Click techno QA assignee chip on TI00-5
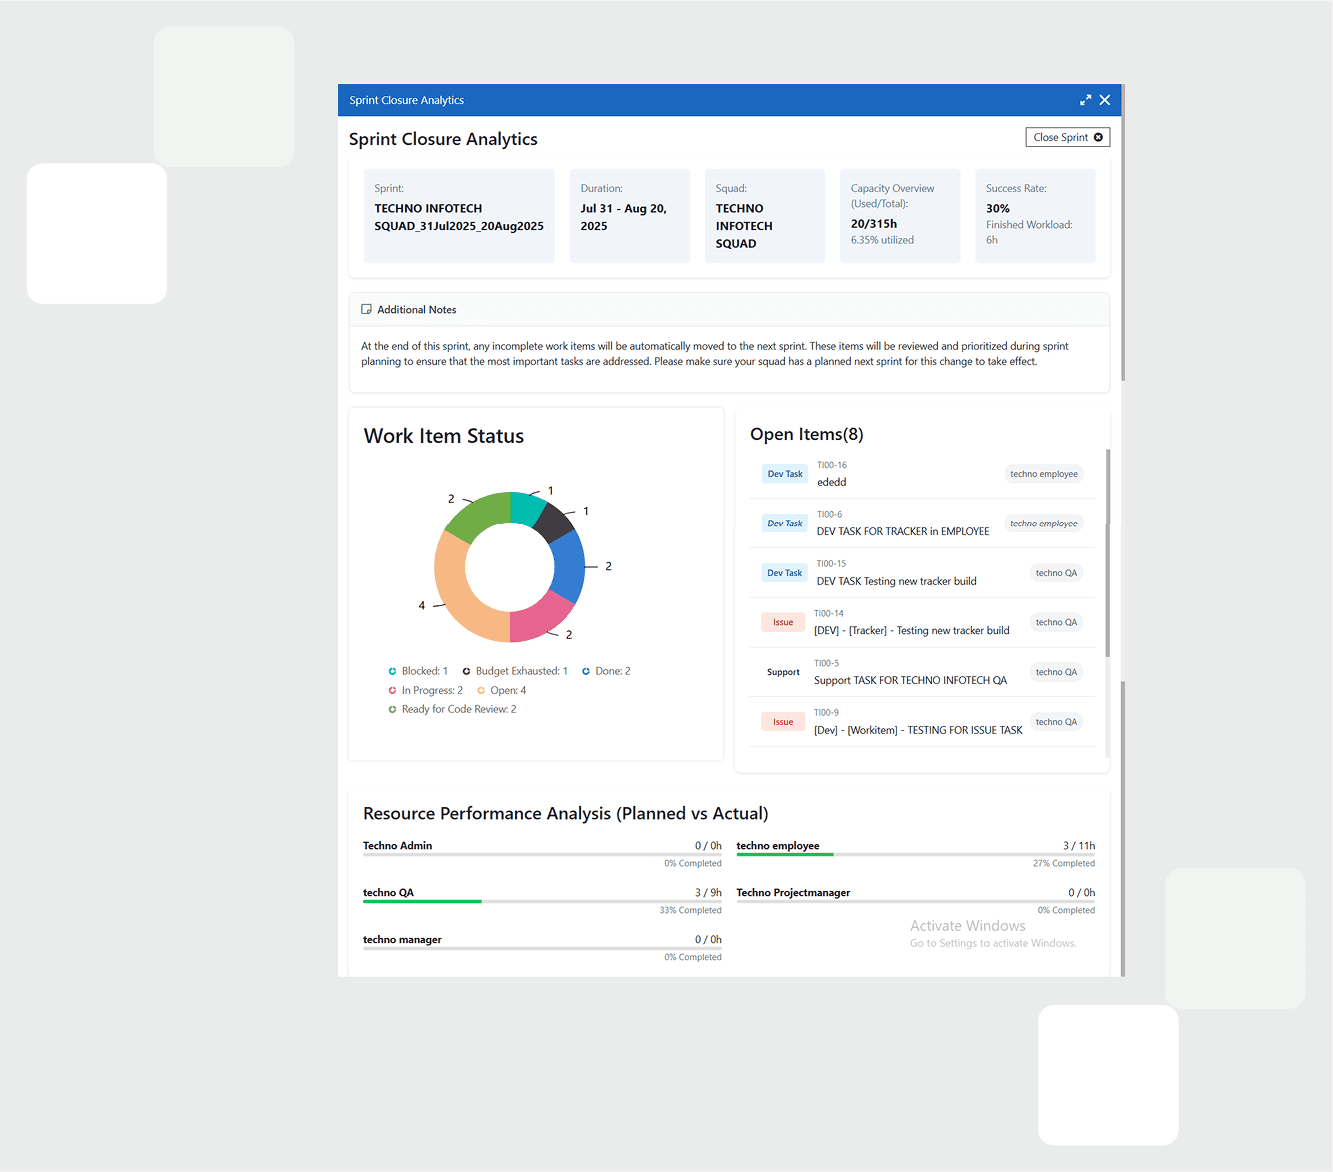1333x1172 pixels. tap(1056, 672)
